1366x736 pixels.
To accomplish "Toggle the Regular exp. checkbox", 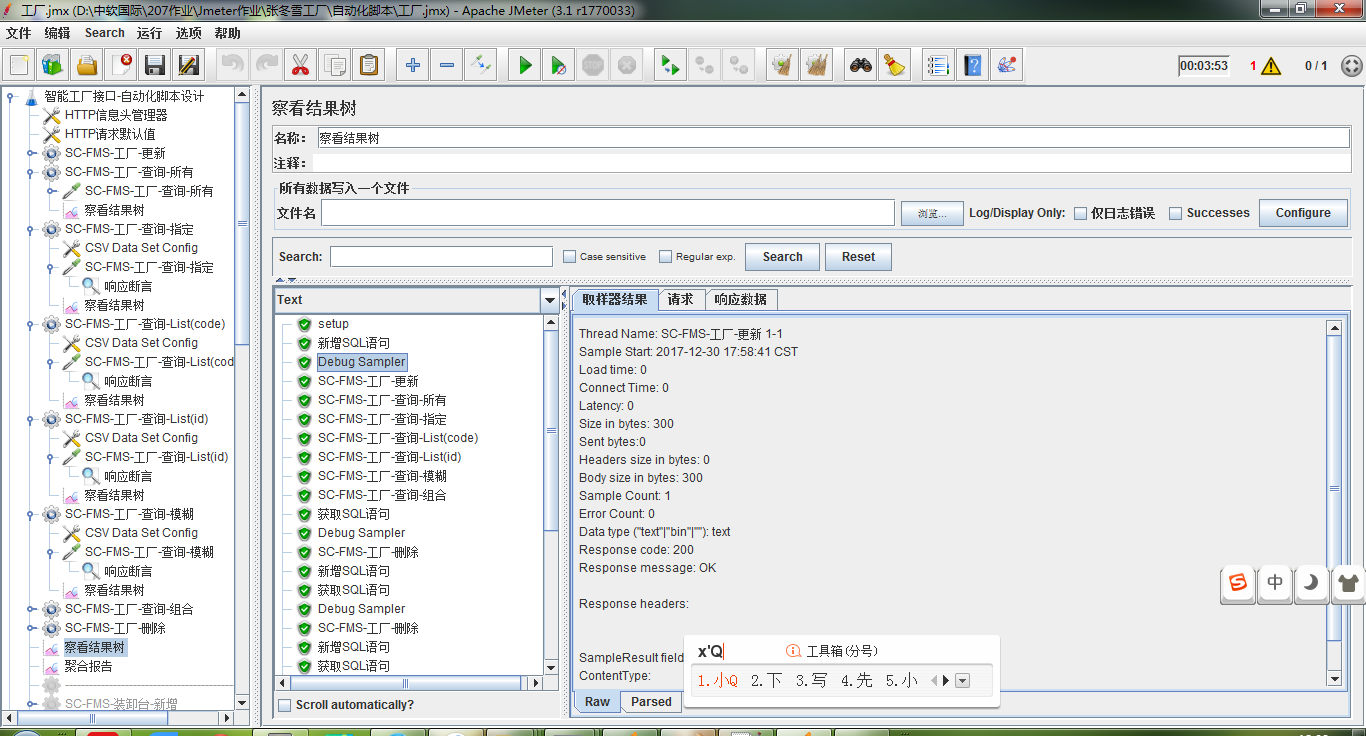I will click(665, 257).
